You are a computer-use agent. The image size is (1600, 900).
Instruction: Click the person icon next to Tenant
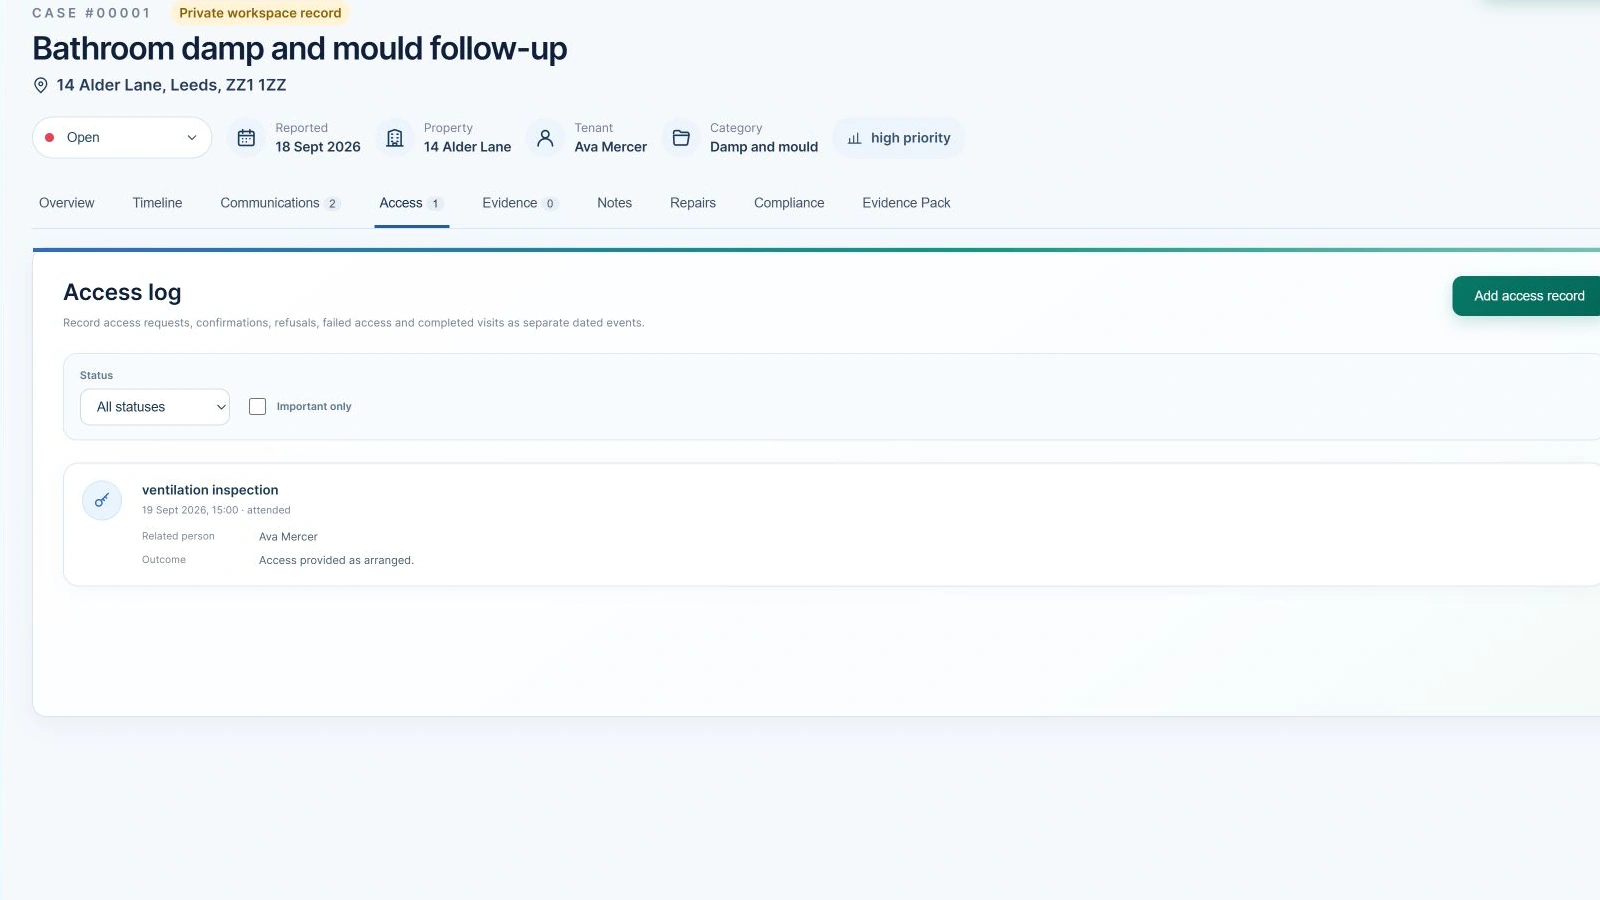click(x=545, y=138)
